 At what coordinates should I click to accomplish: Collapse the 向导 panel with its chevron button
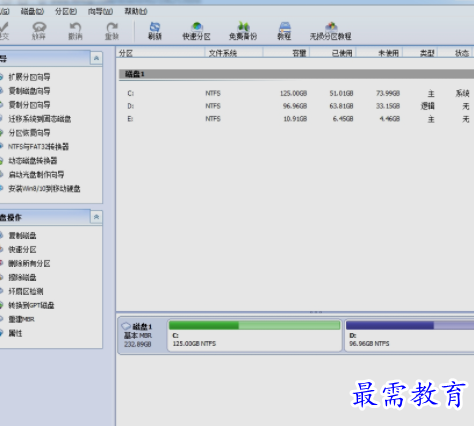[x=96, y=58]
